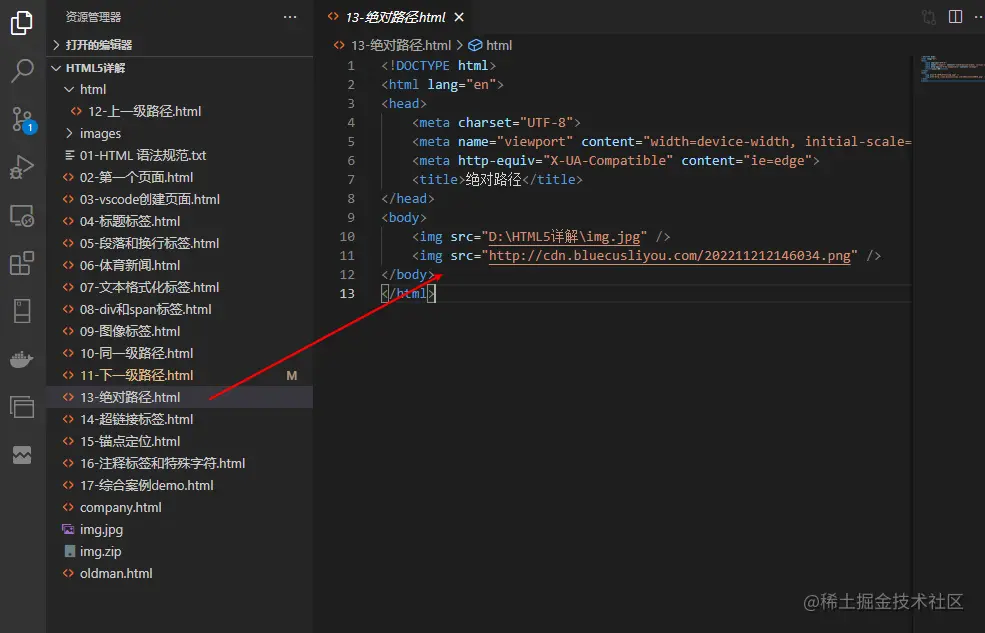This screenshot has height=633, width=985.
Task: Close the 13-绝对路径.html editor tab
Action: pos(459,18)
